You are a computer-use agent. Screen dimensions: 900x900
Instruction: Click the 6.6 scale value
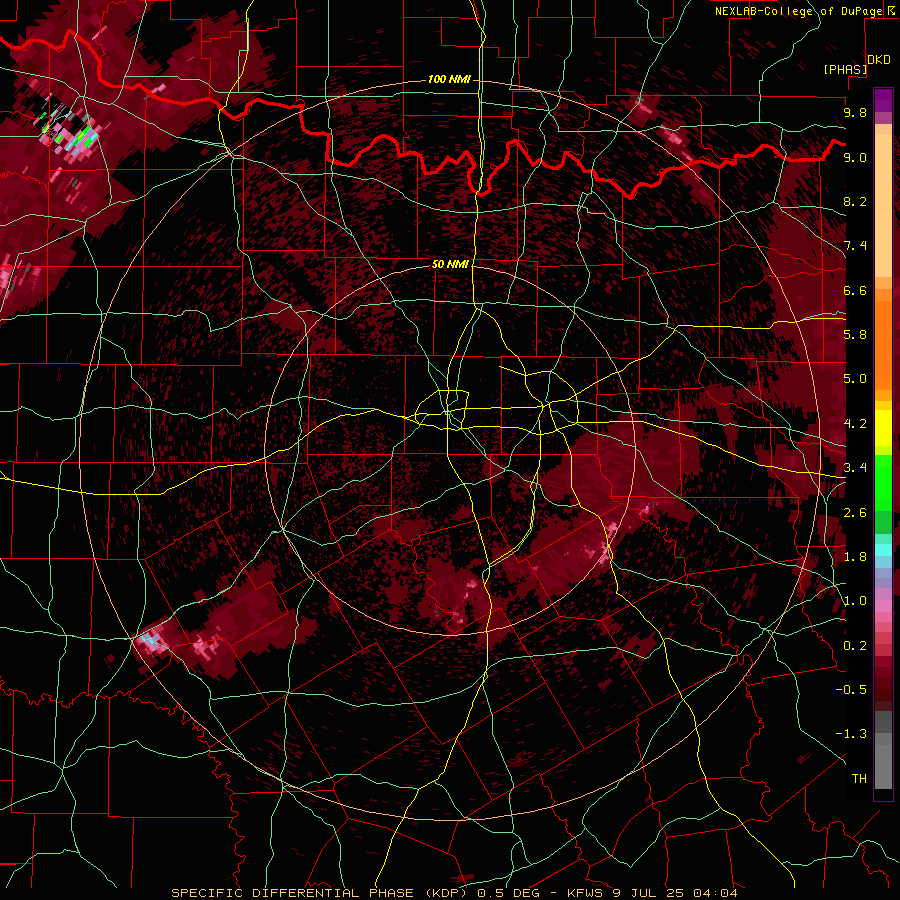[x=855, y=290]
